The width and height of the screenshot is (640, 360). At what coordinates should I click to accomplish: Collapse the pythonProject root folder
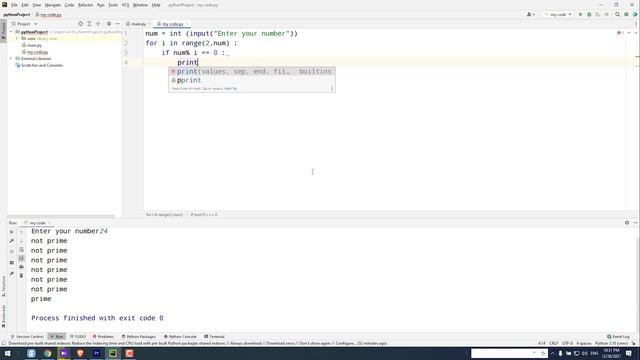(x=11, y=32)
